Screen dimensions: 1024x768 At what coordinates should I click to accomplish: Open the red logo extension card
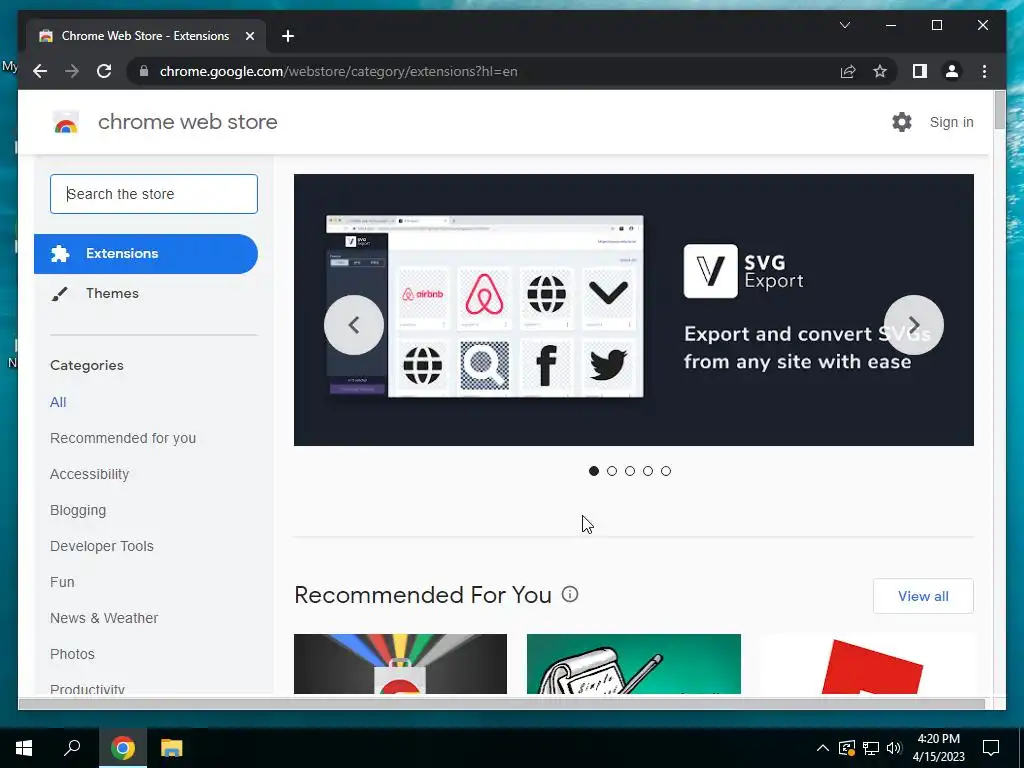click(x=867, y=664)
